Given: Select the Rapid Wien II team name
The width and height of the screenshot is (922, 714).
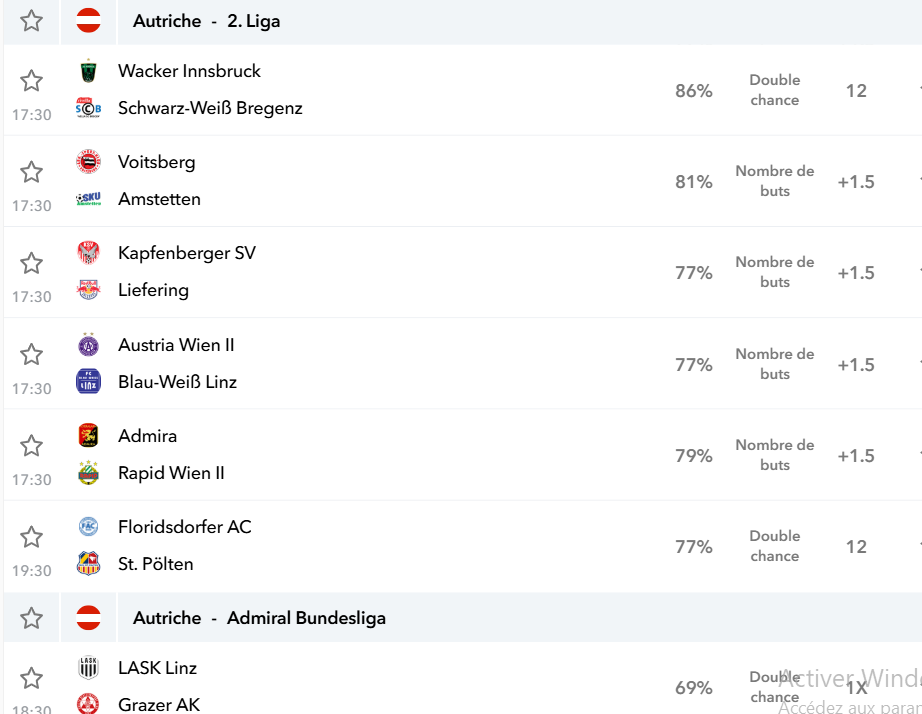Looking at the screenshot, I should 171,473.
